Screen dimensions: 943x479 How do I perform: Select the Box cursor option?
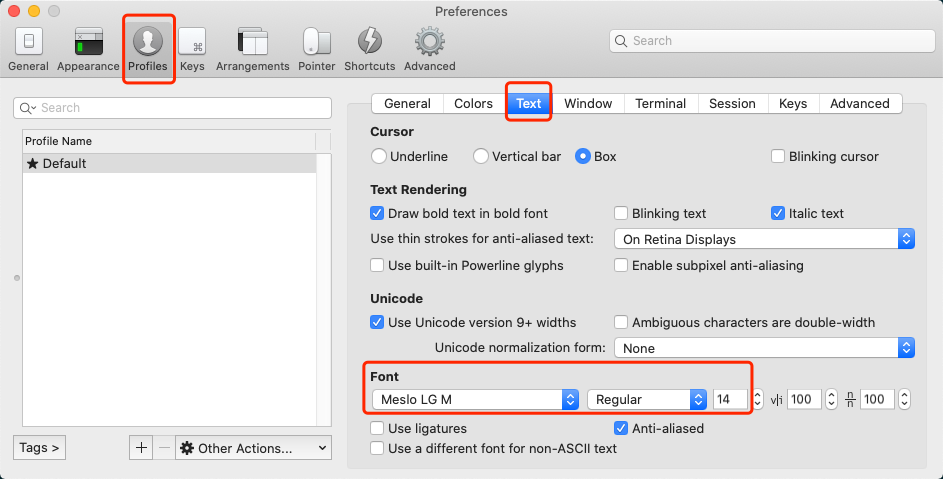[x=582, y=156]
